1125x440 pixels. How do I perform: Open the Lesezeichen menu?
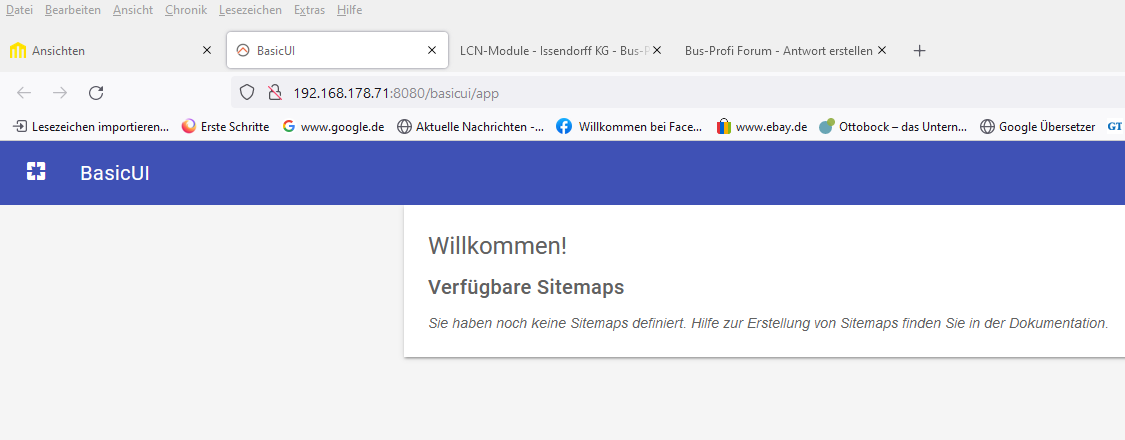[x=249, y=10]
